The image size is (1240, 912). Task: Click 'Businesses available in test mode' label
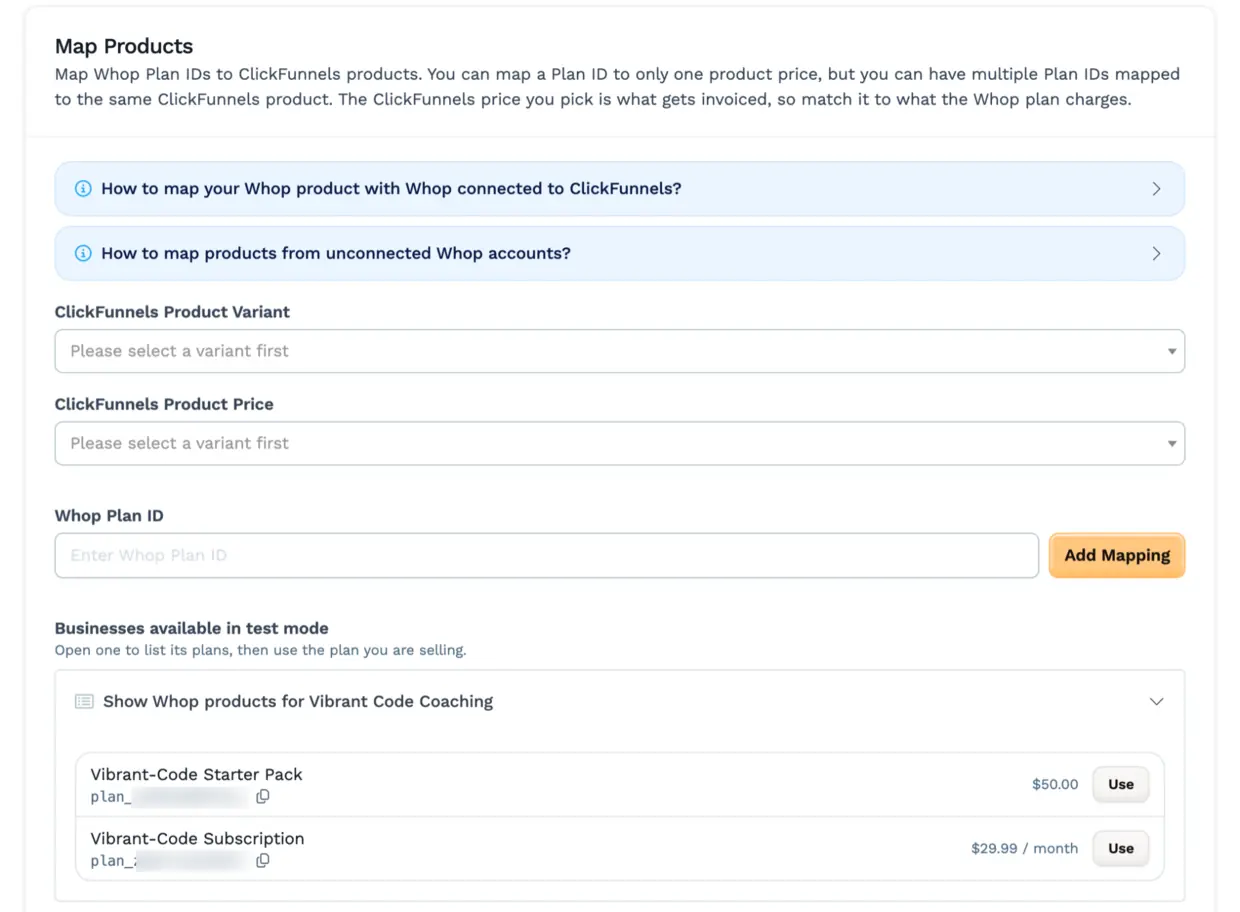[x=192, y=628]
